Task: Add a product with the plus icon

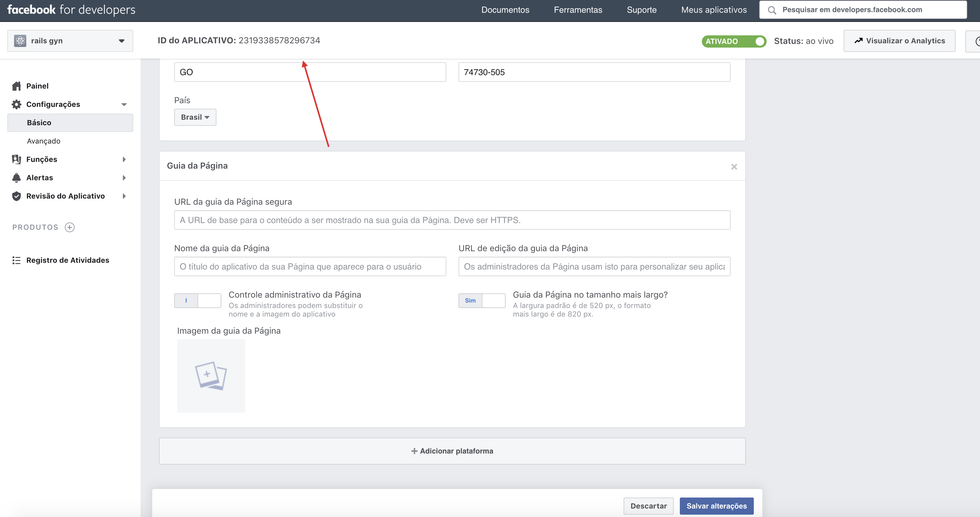Action: coord(70,227)
